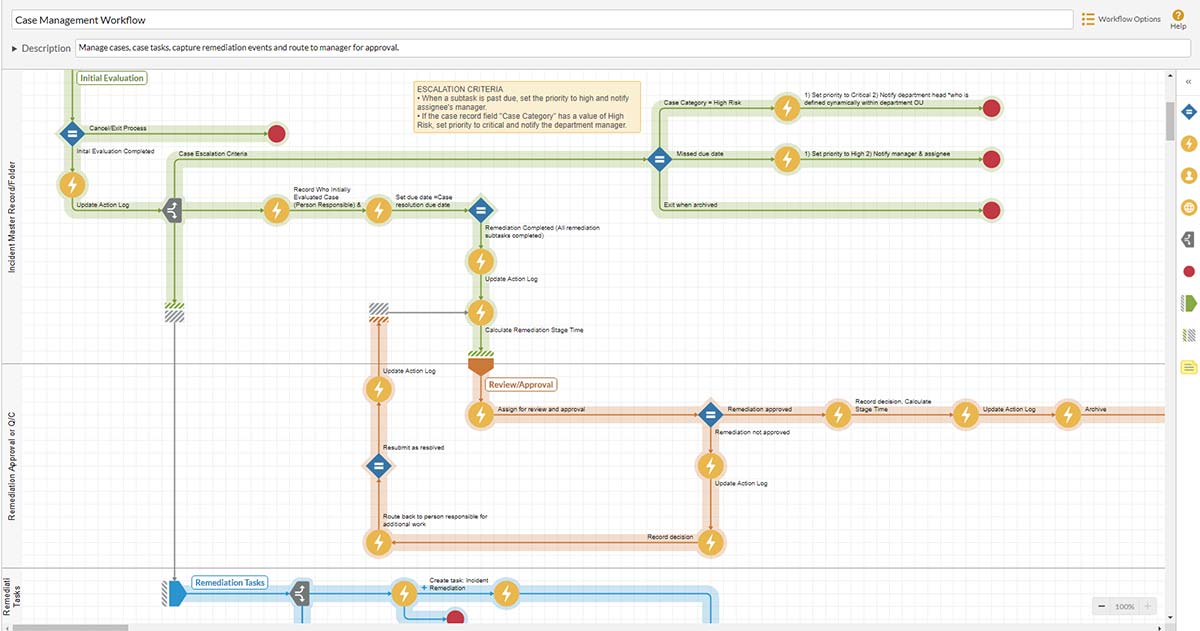
Task: Select the Set priority to Critical action
Action: click(x=788, y=108)
